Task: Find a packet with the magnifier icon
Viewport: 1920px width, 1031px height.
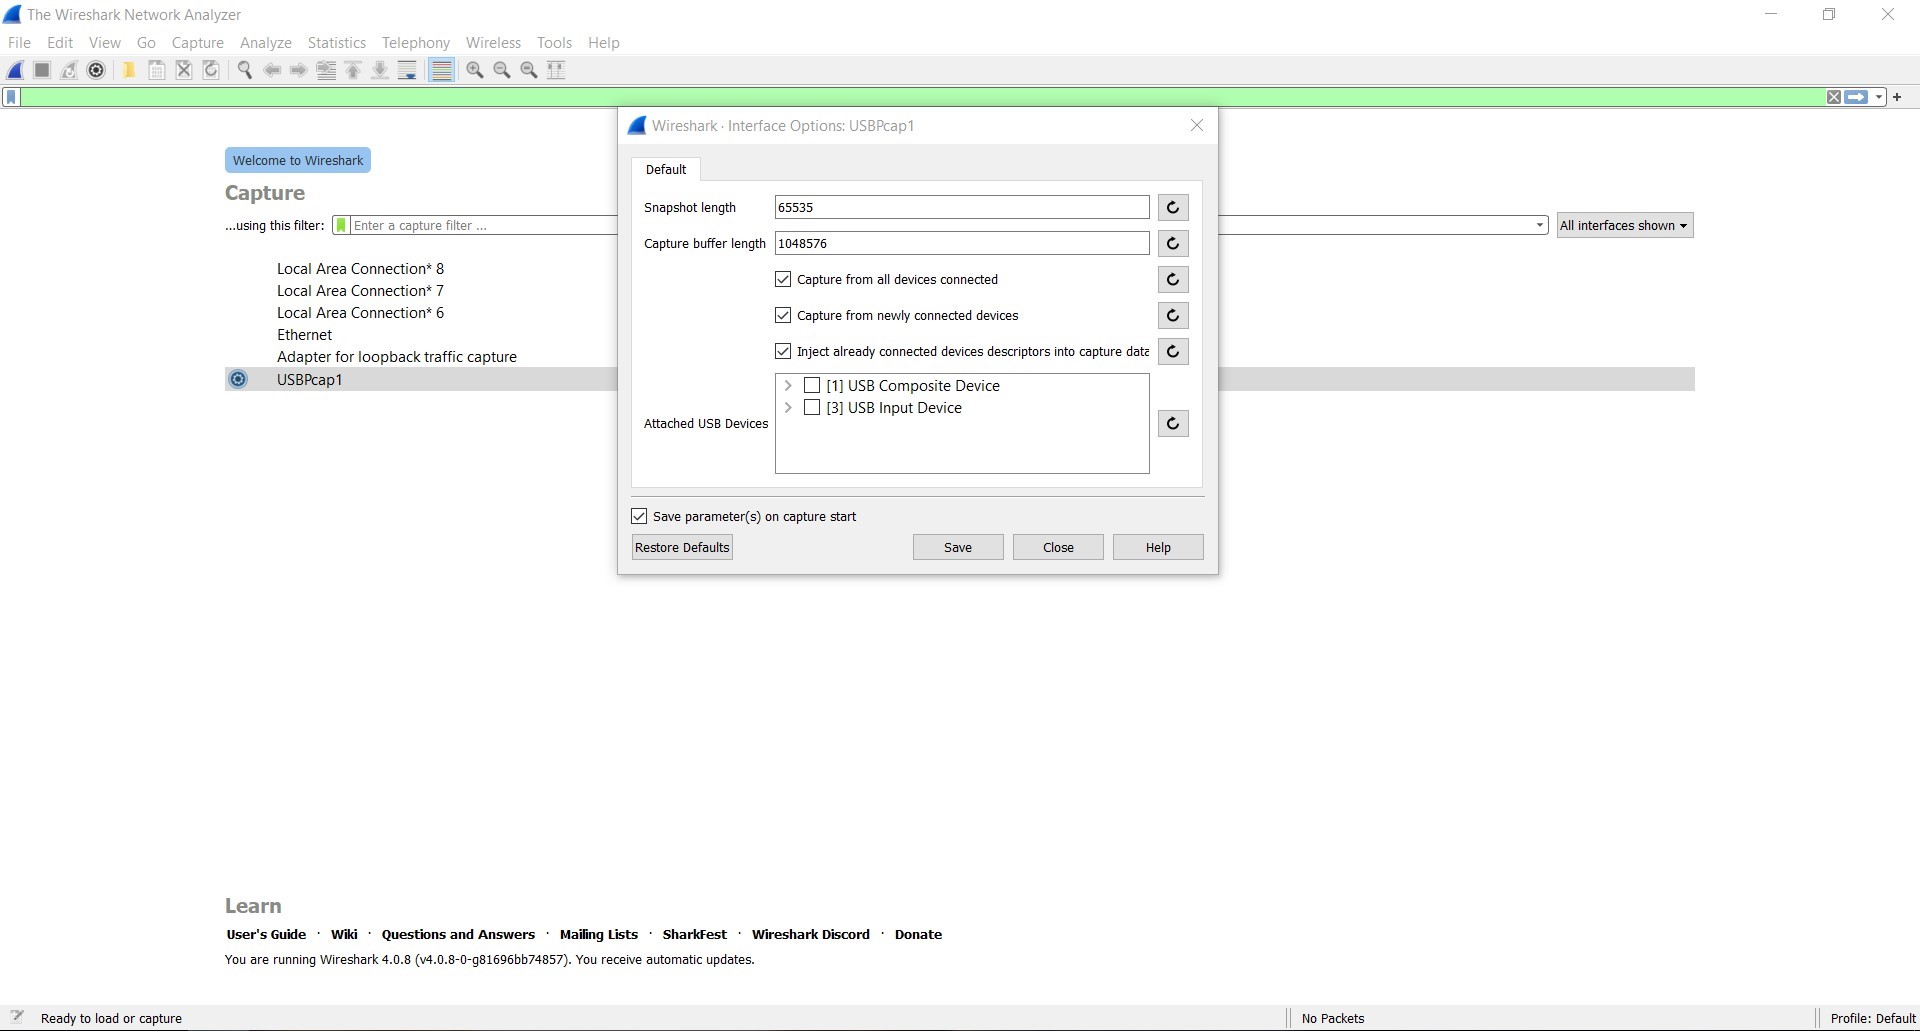Action: [244, 70]
